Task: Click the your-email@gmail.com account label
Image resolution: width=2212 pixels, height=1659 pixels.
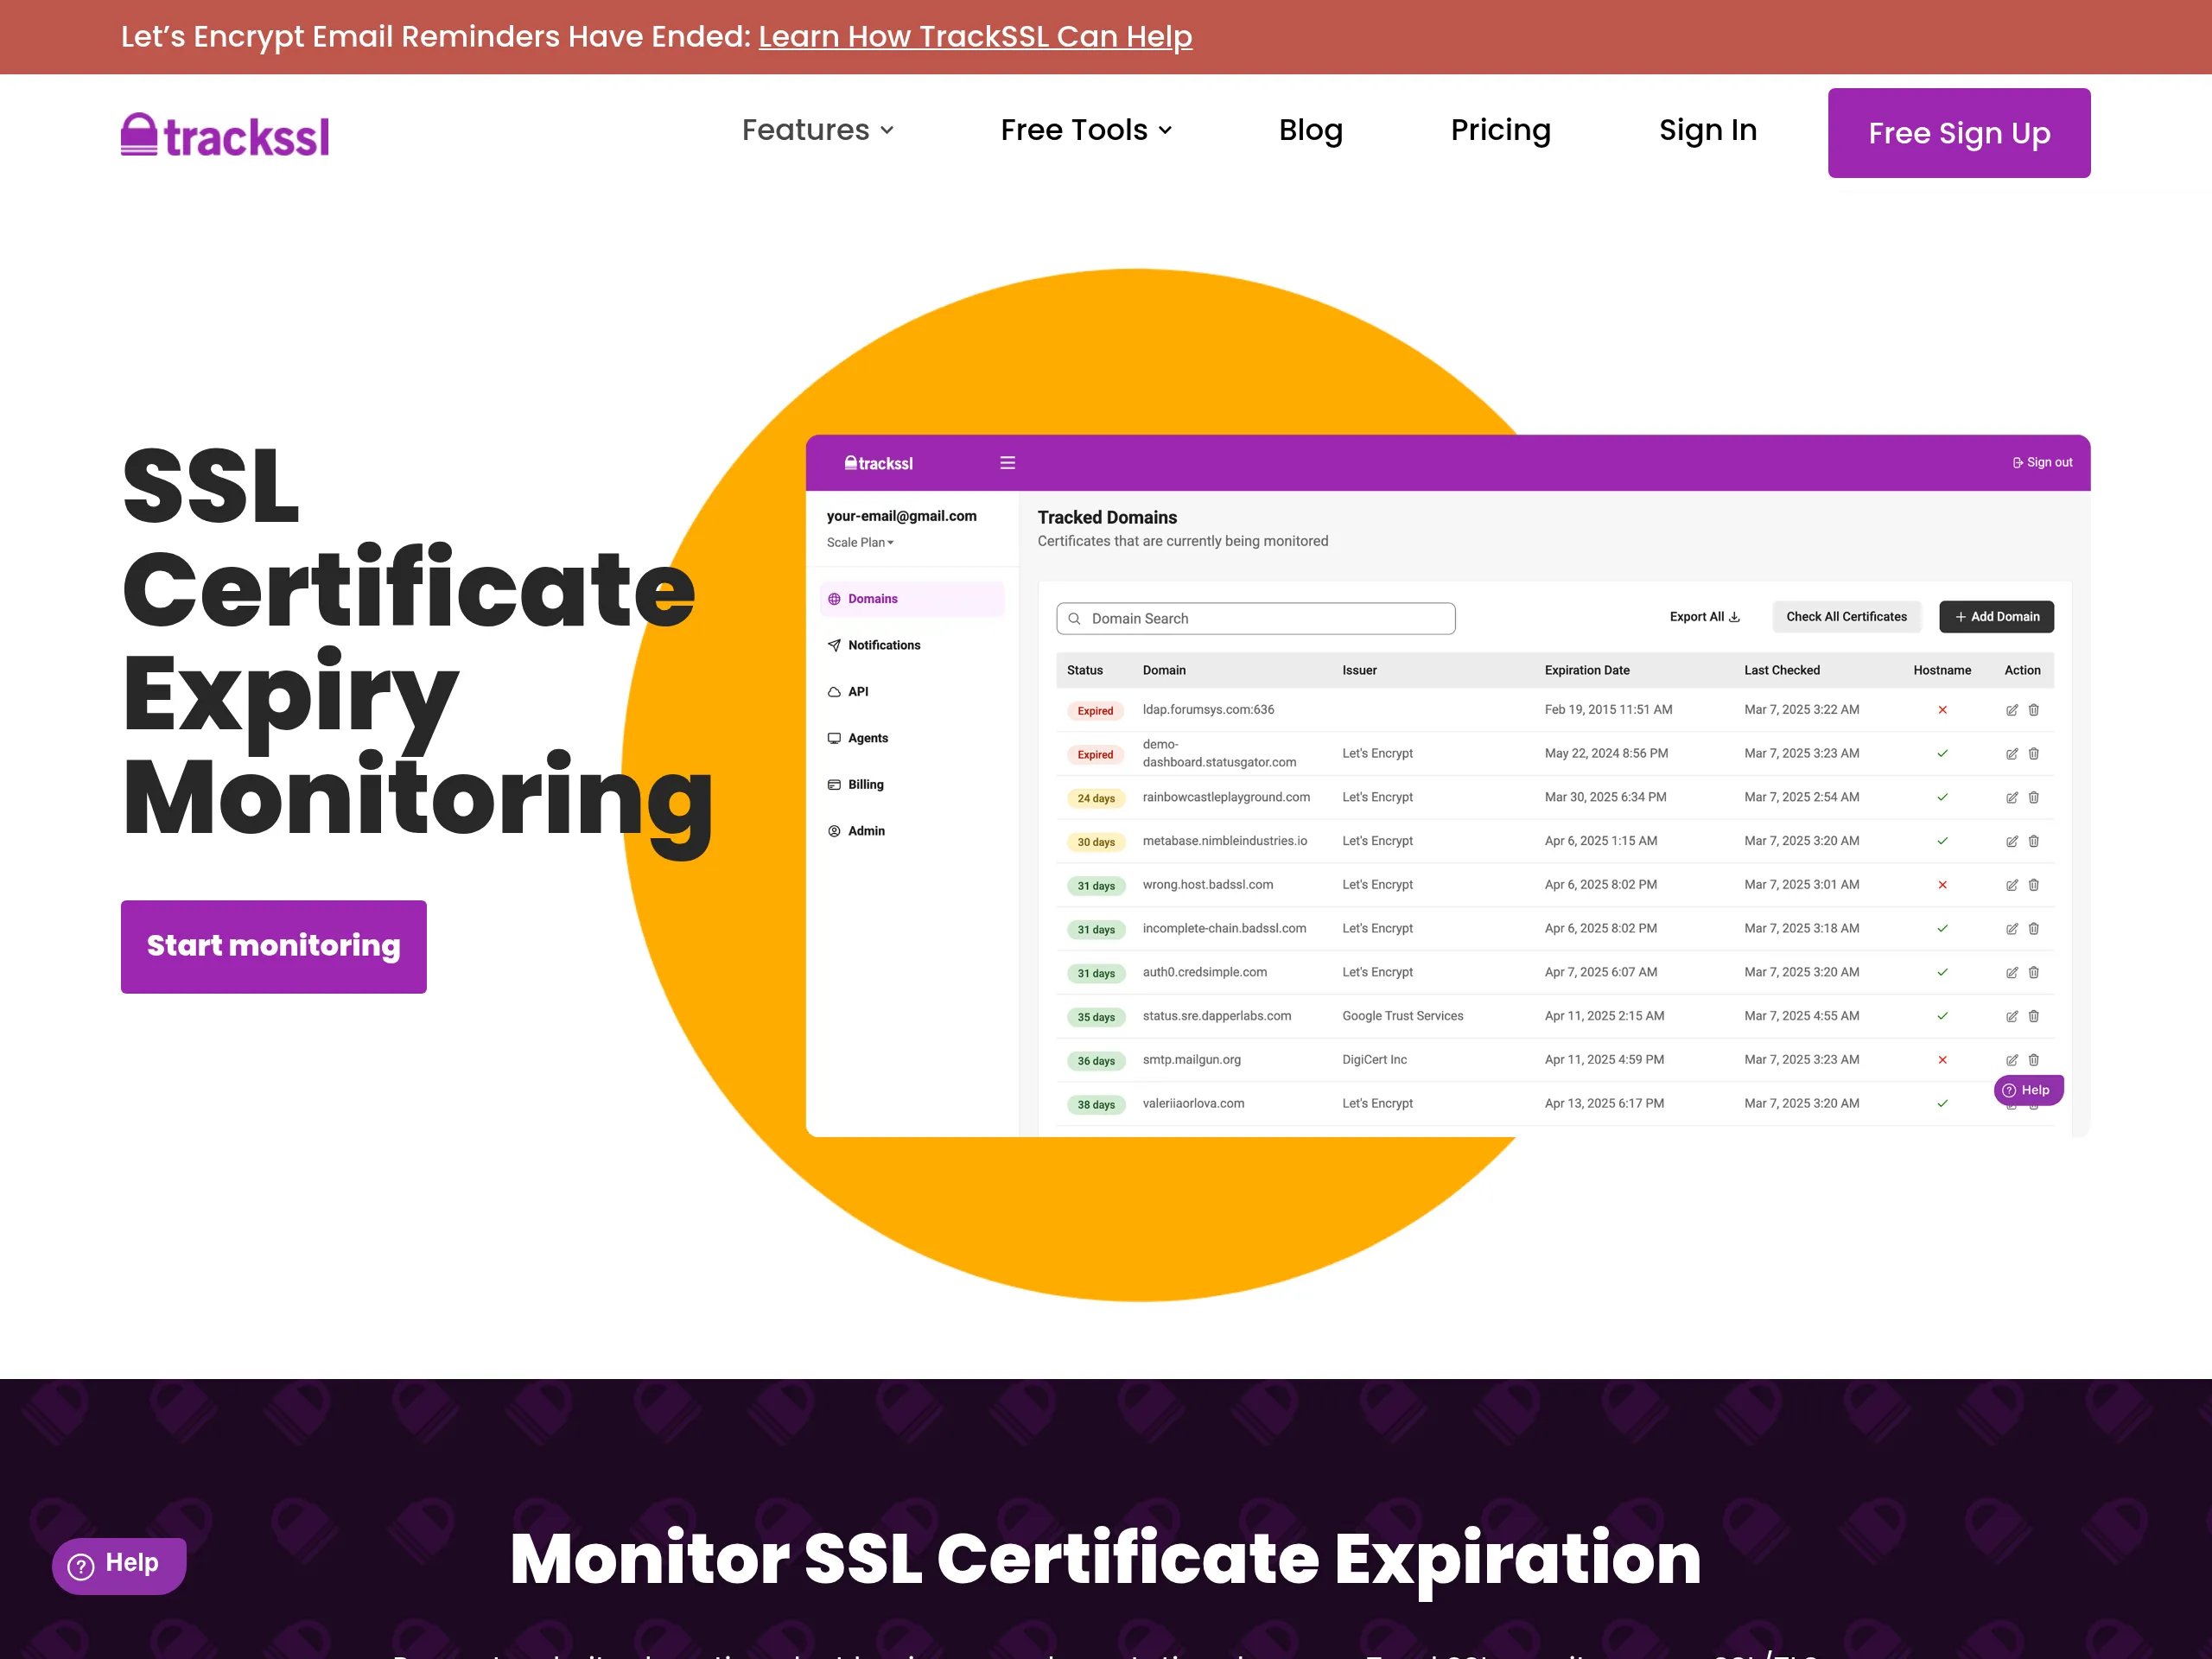Action: coord(901,516)
